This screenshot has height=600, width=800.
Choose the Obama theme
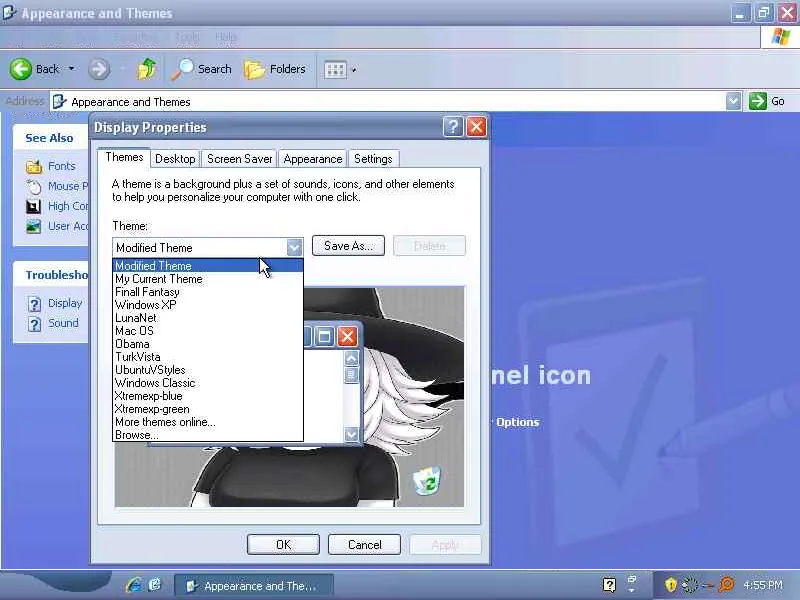[x=208, y=344]
